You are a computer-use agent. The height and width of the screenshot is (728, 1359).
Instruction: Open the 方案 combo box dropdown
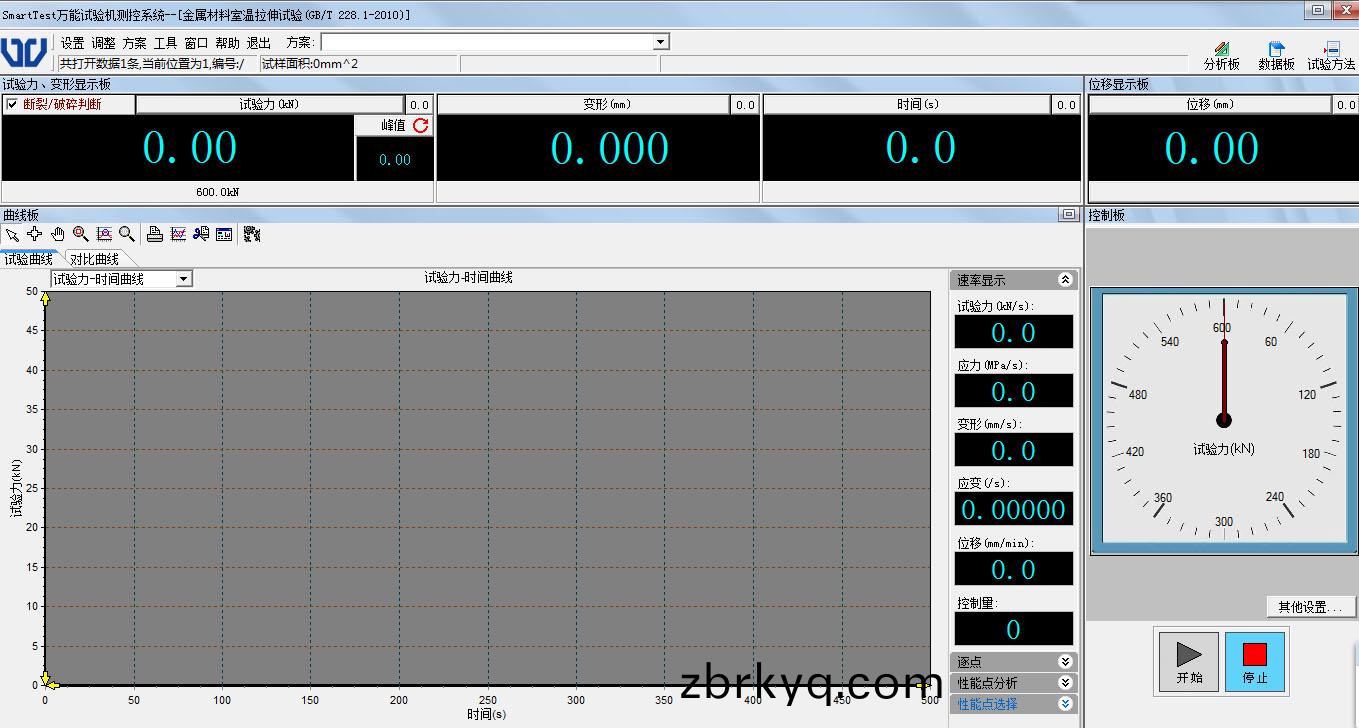660,42
